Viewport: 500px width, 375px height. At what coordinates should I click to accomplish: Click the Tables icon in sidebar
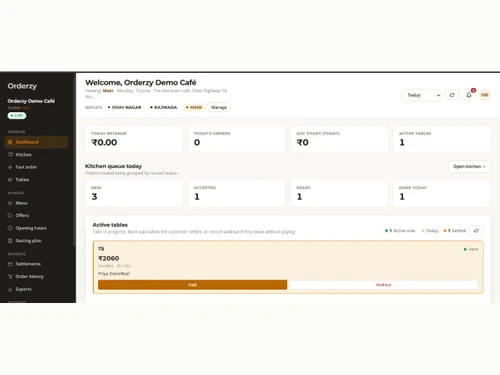click(10, 180)
